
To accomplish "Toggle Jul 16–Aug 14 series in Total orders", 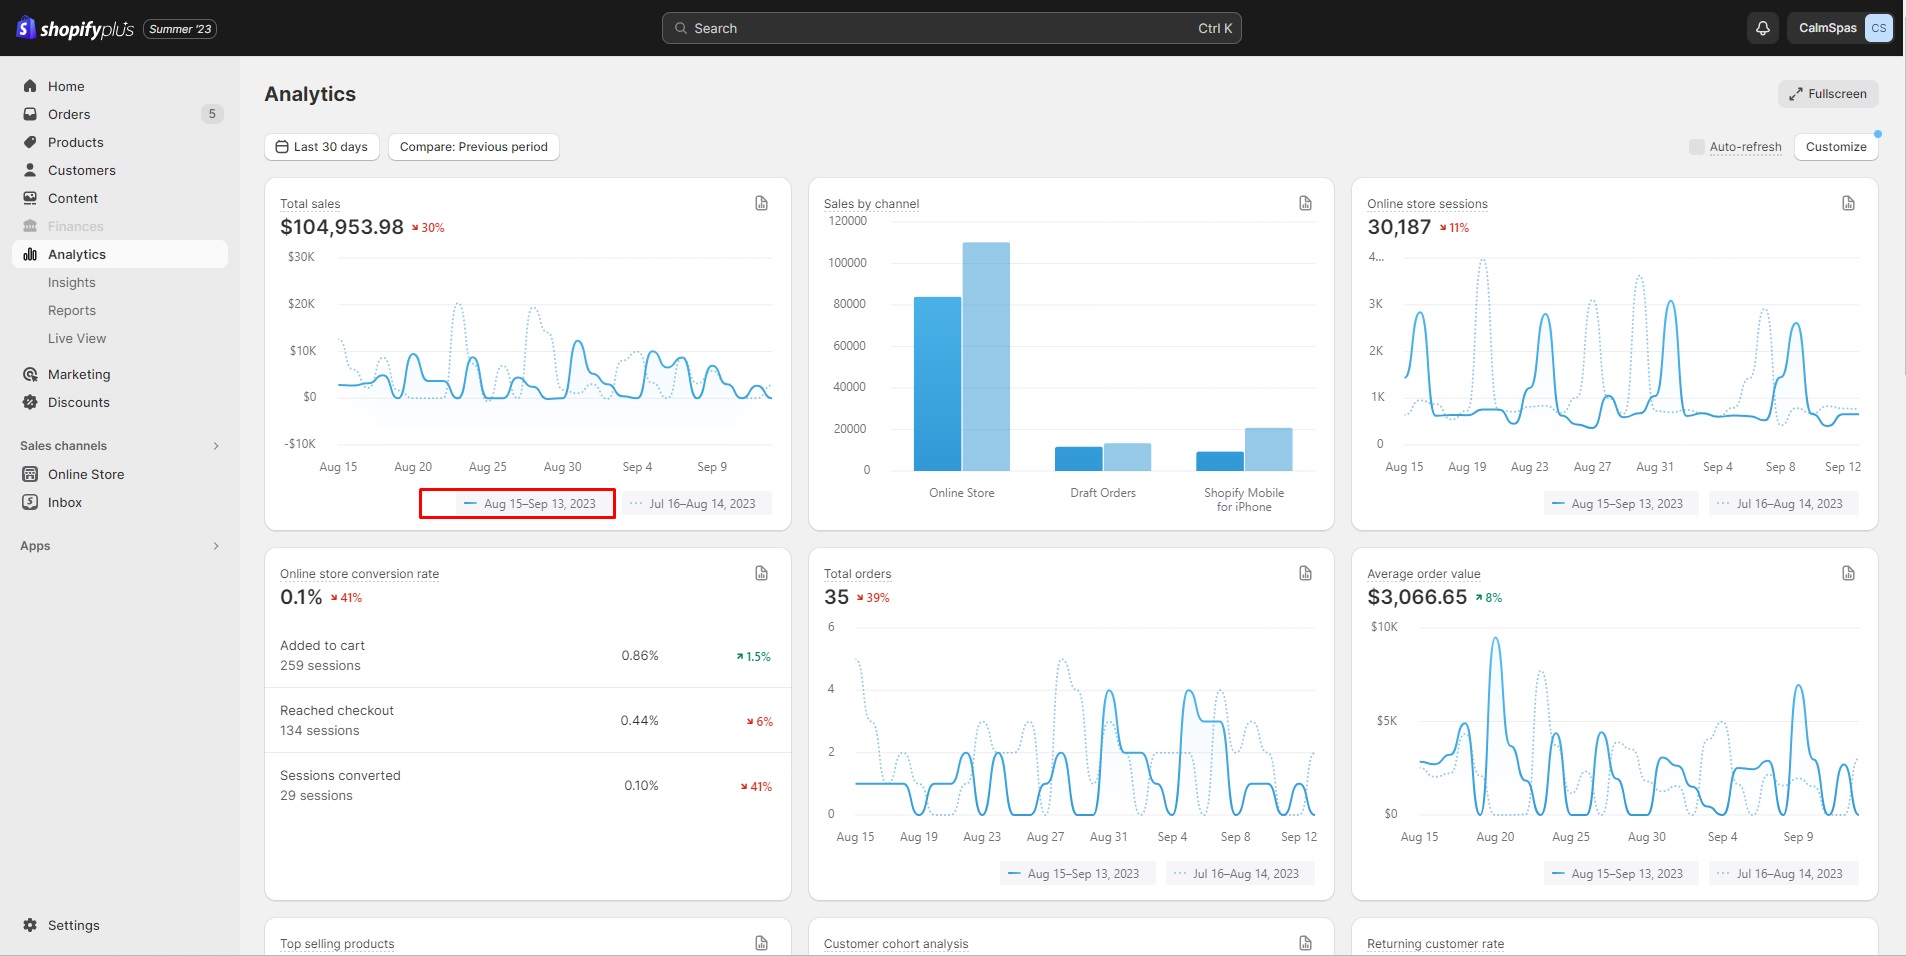I will pyautogui.click(x=1240, y=874).
